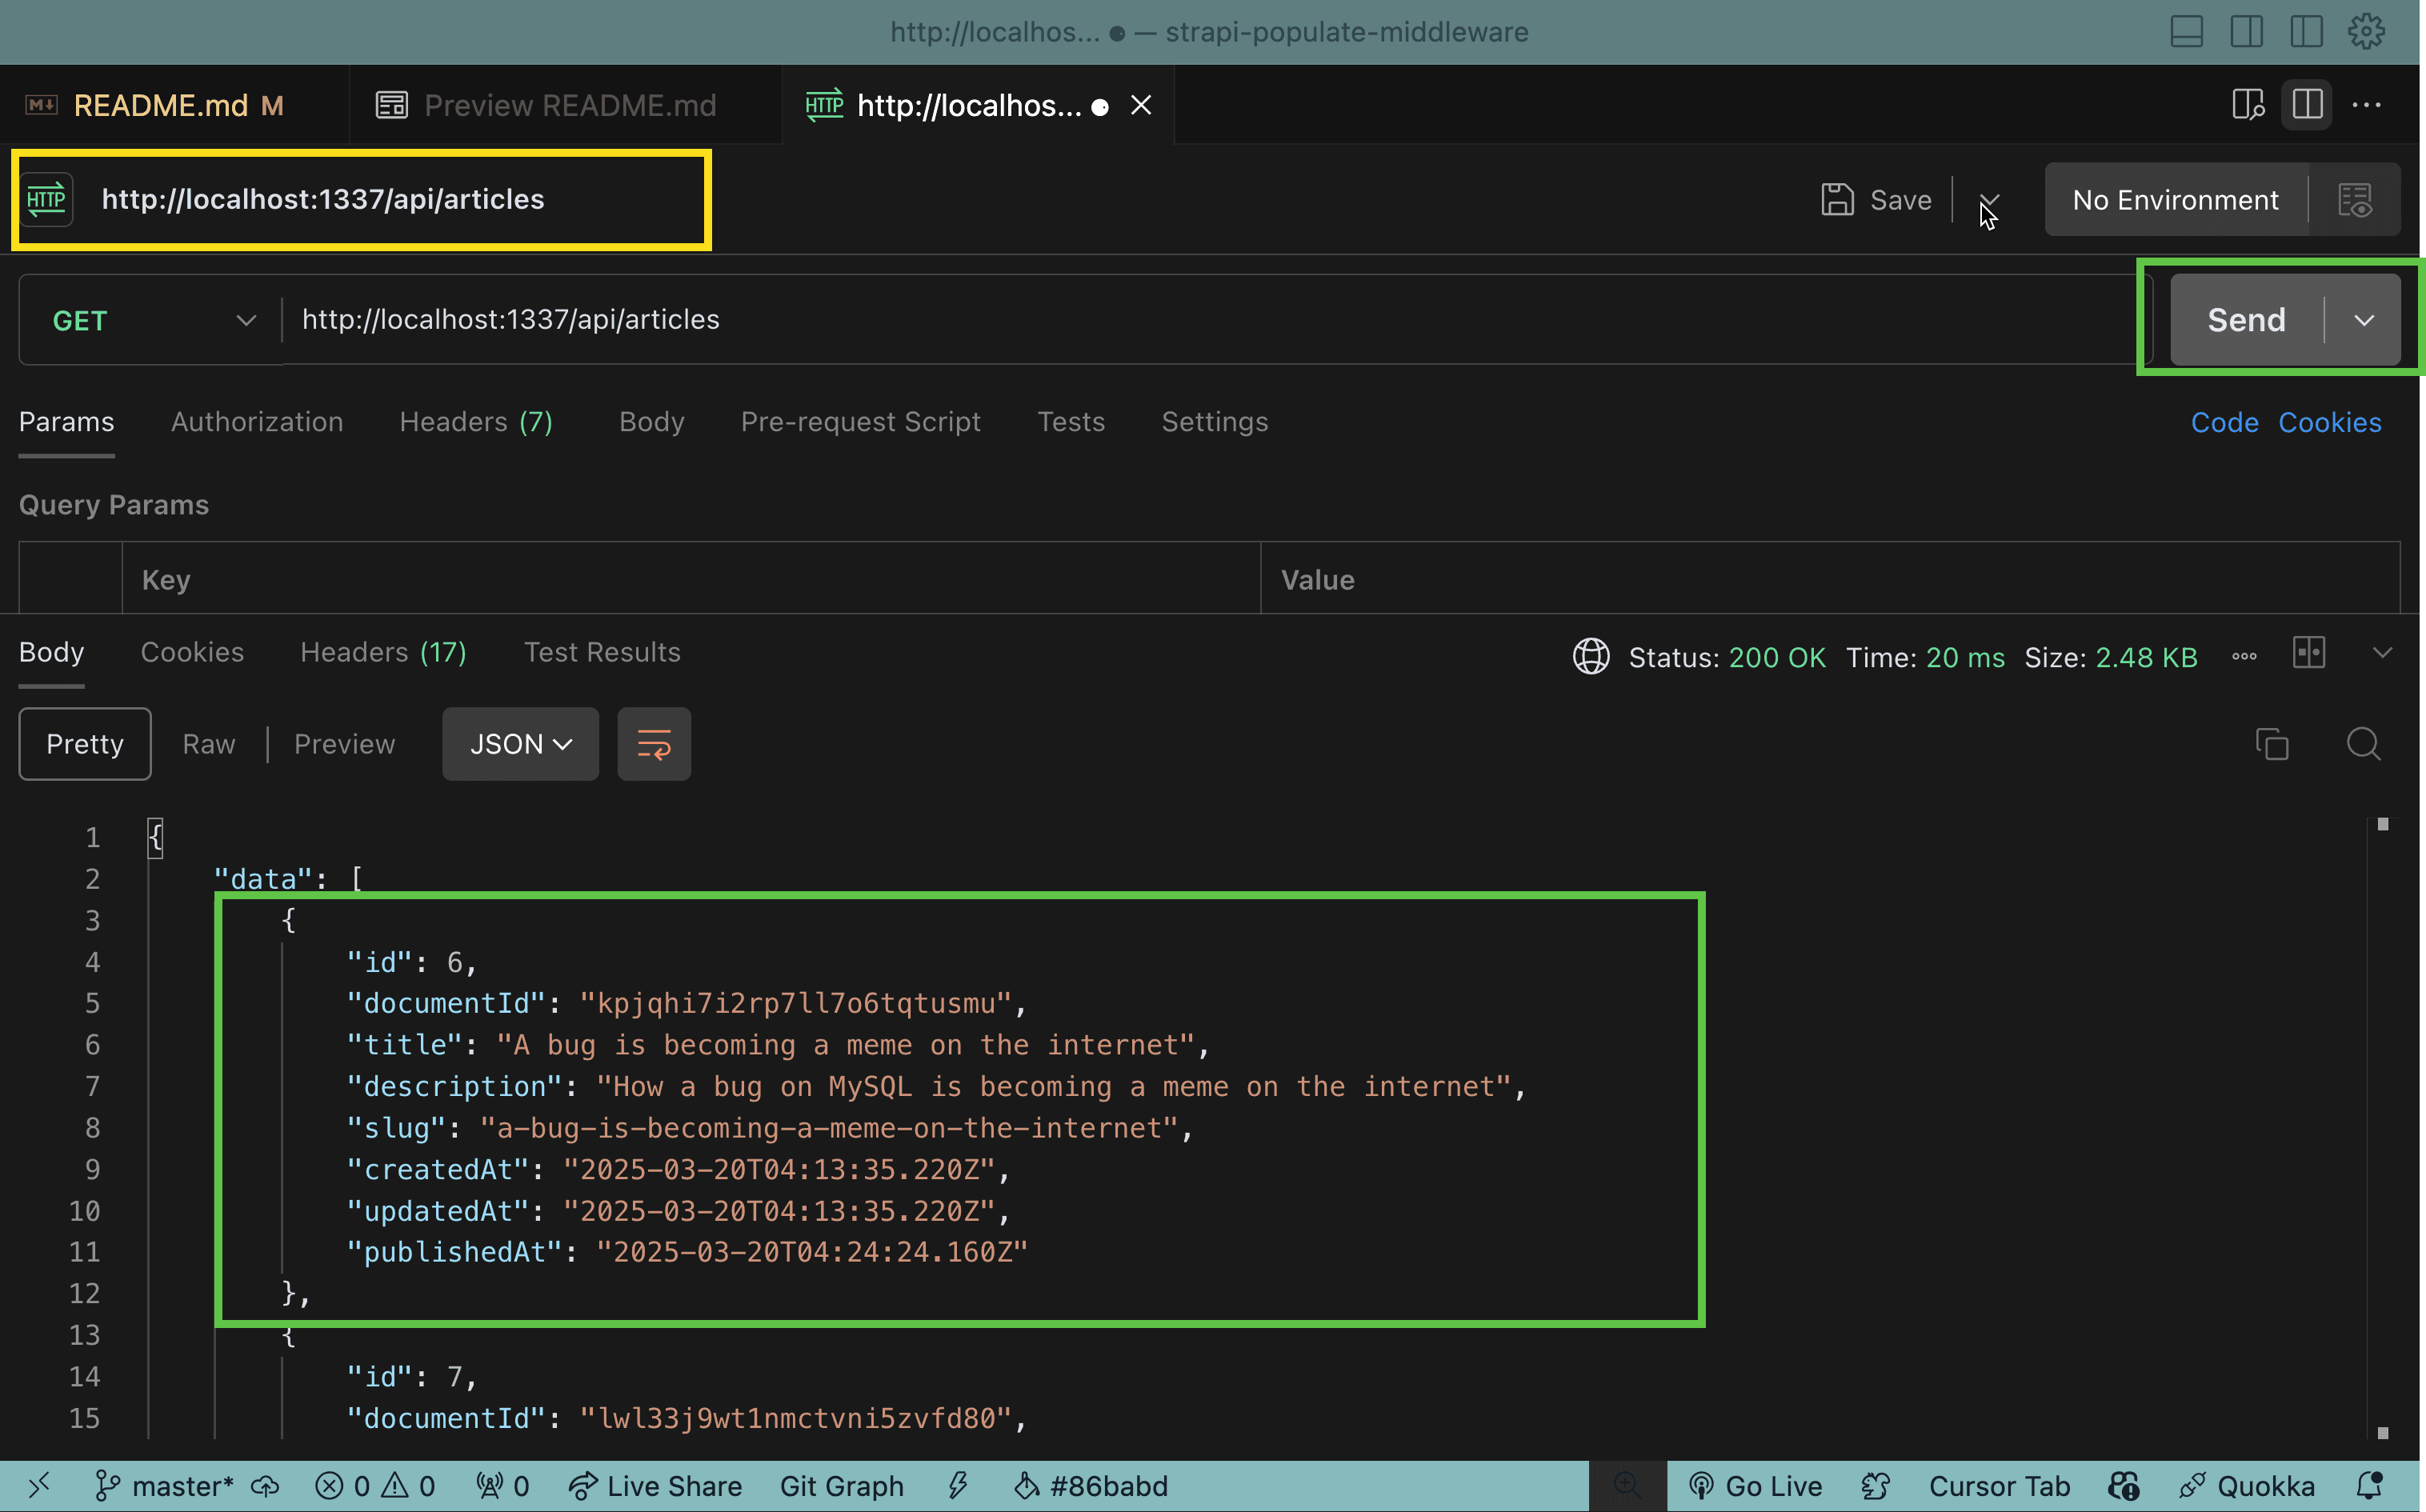Click the request name http://localhost:1337/api/articles

click(323, 199)
